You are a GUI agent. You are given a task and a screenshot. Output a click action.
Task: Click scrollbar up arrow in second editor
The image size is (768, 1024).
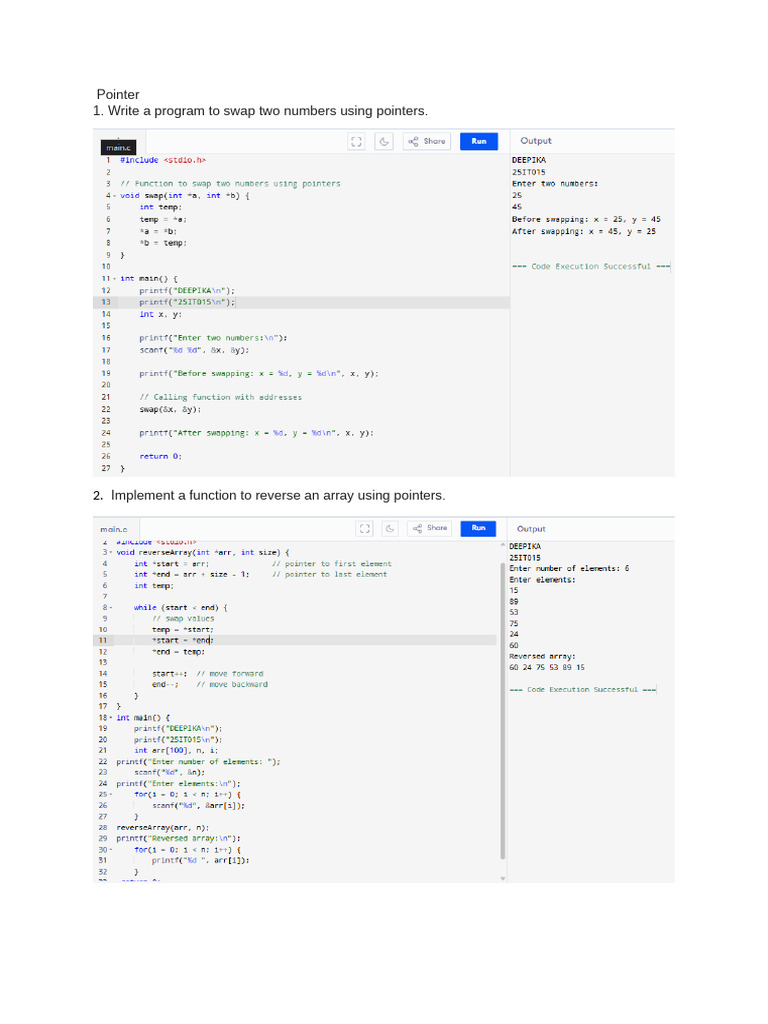coord(502,545)
